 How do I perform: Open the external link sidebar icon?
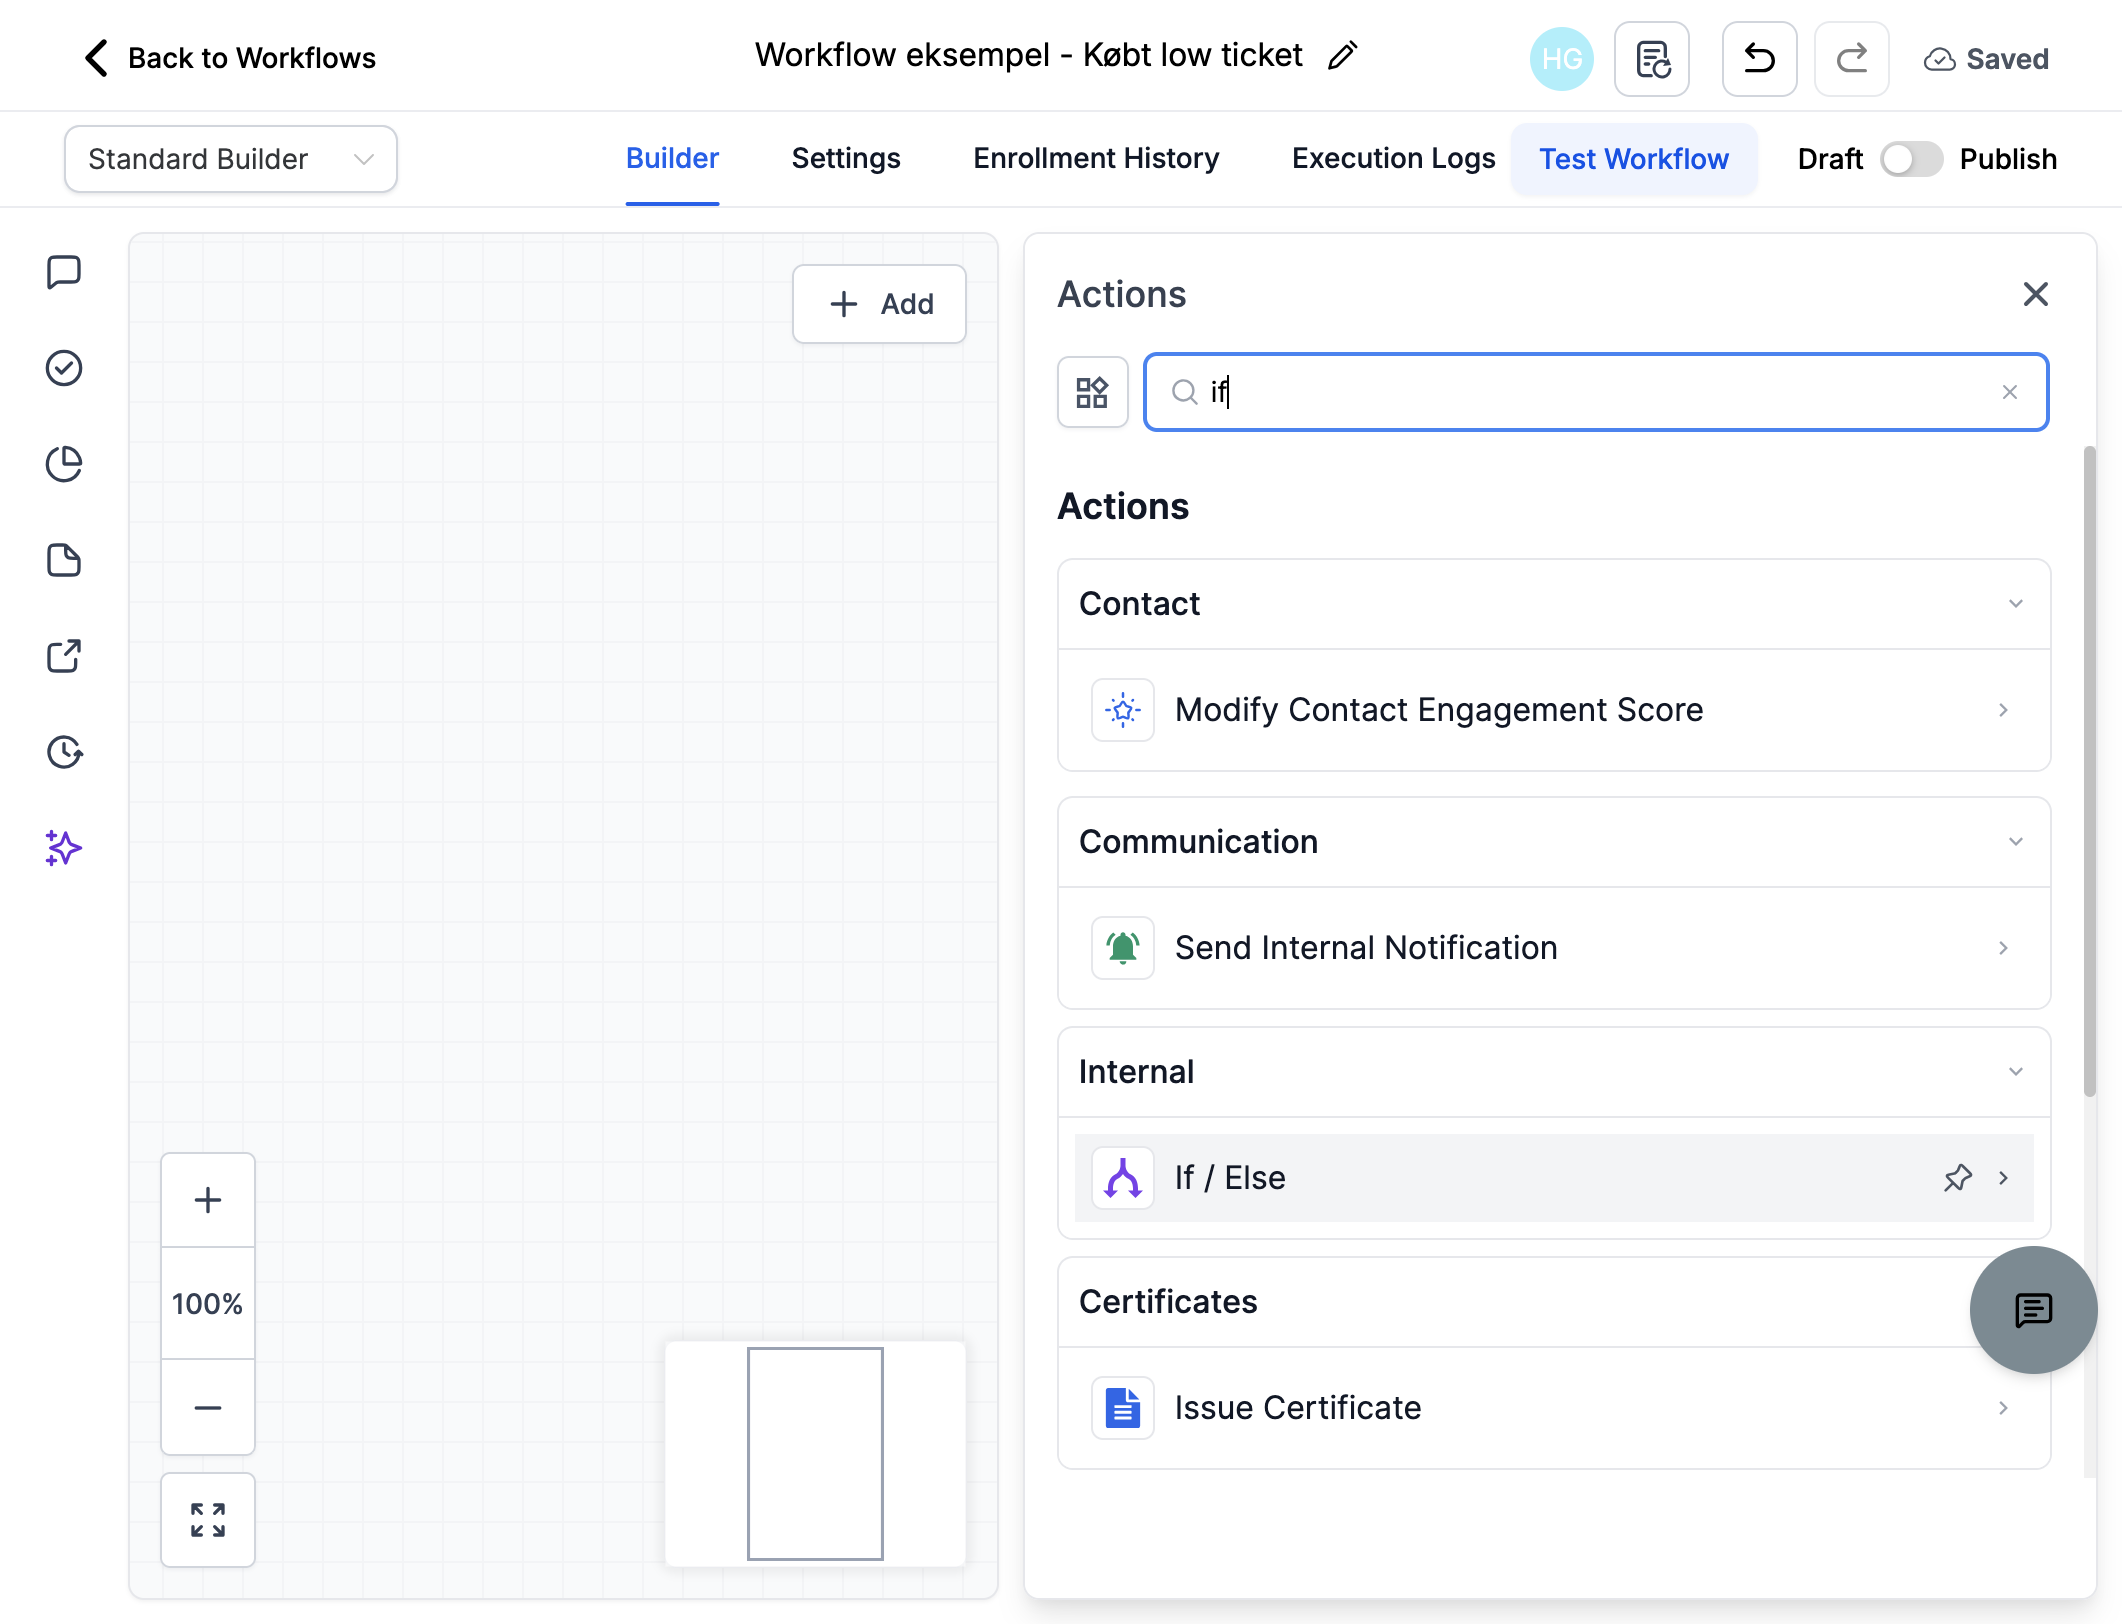coord(64,656)
